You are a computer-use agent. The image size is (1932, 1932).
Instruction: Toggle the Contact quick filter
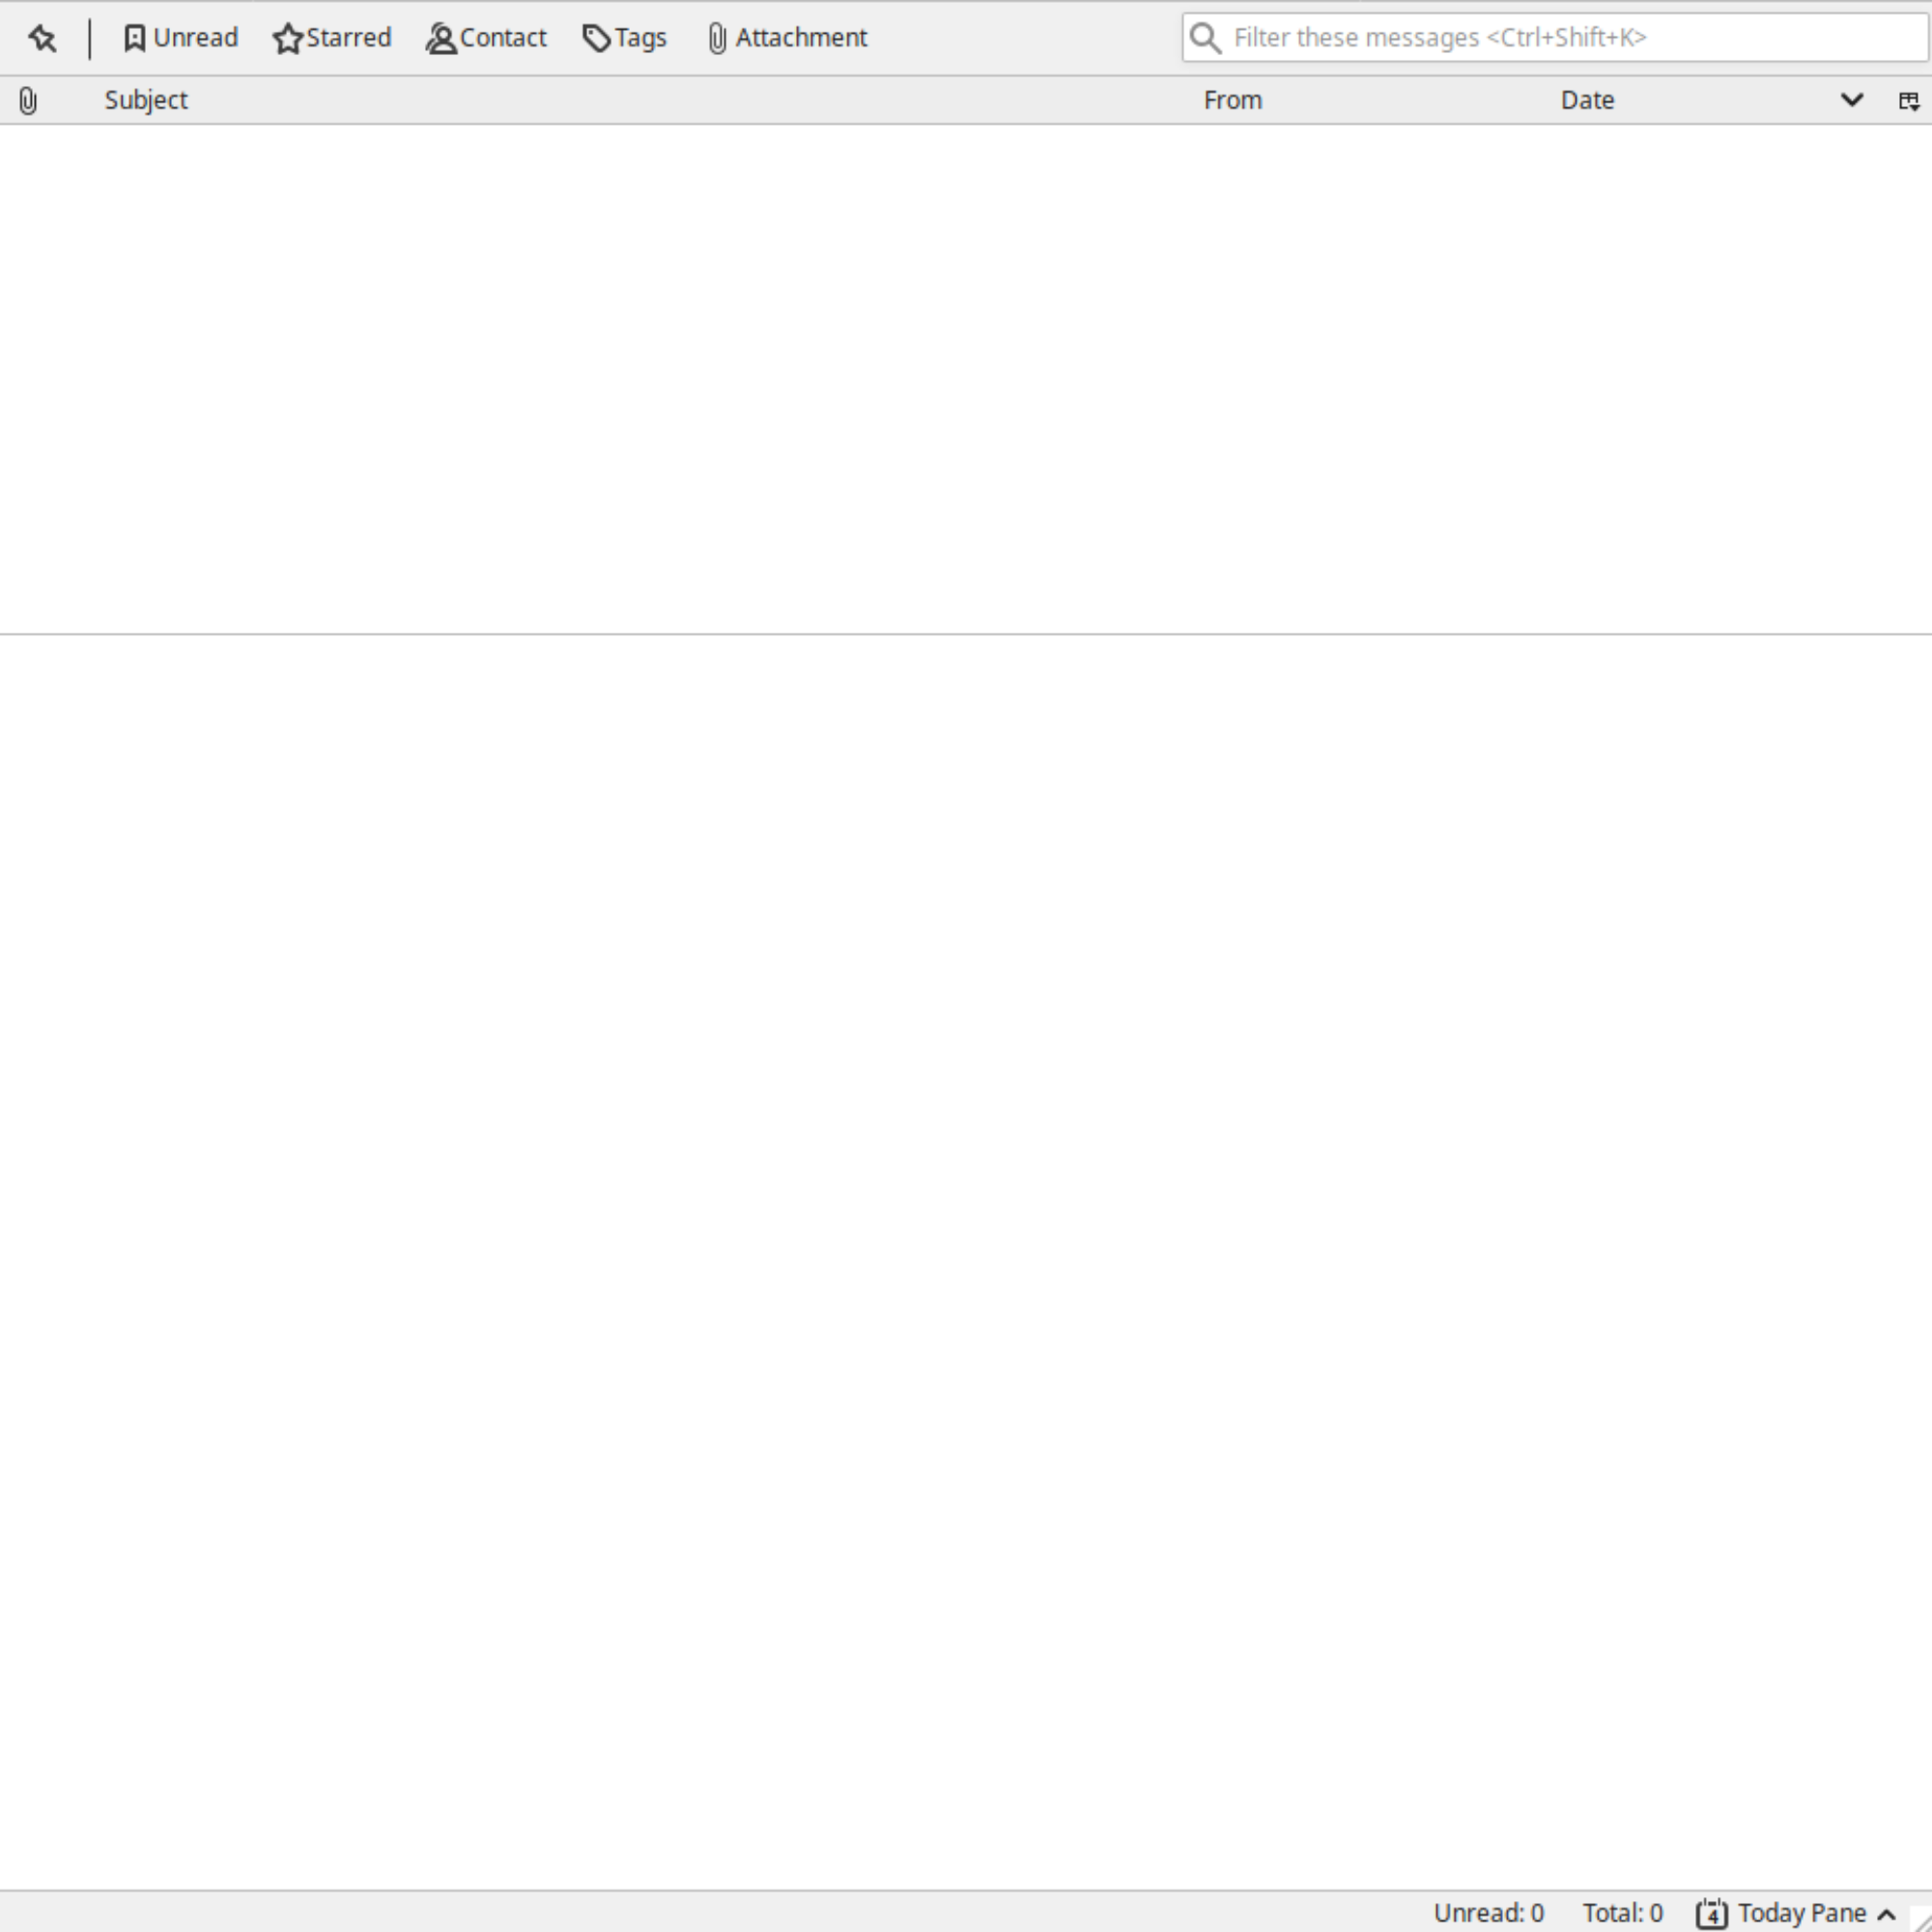click(x=486, y=38)
